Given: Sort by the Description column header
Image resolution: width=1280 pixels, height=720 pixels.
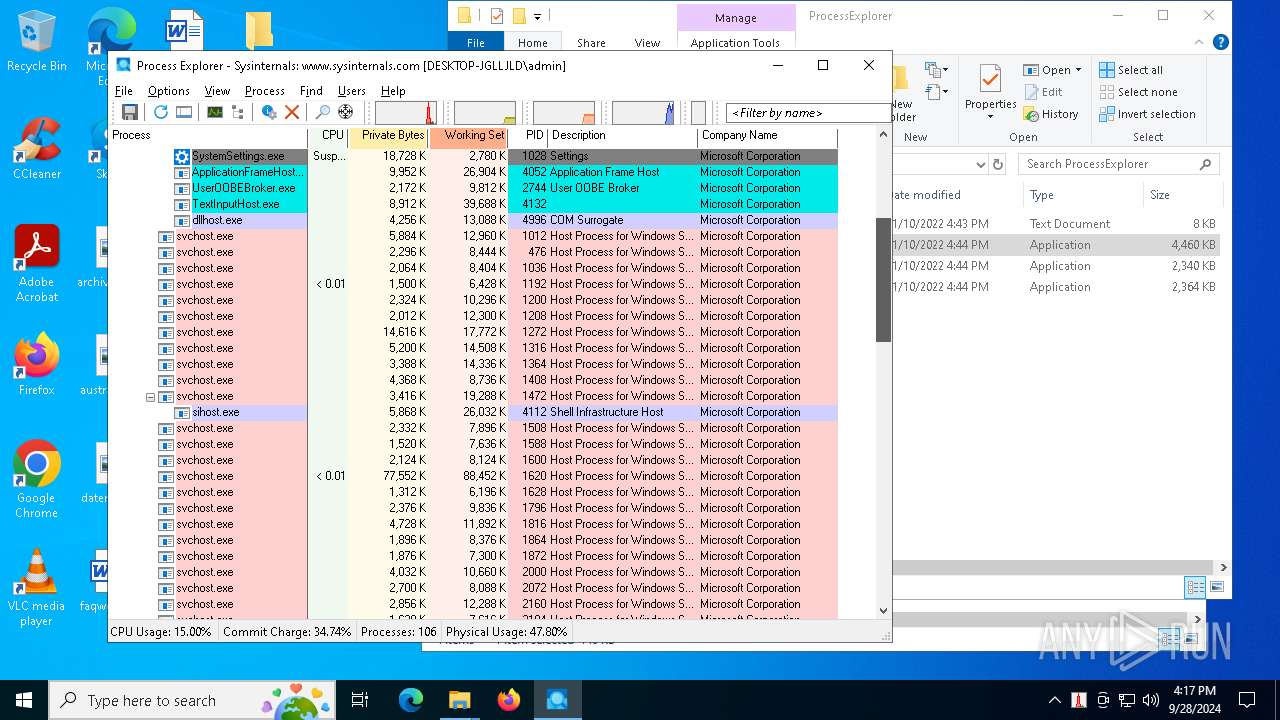Looking at the screenshot, I should coord(622,135).
